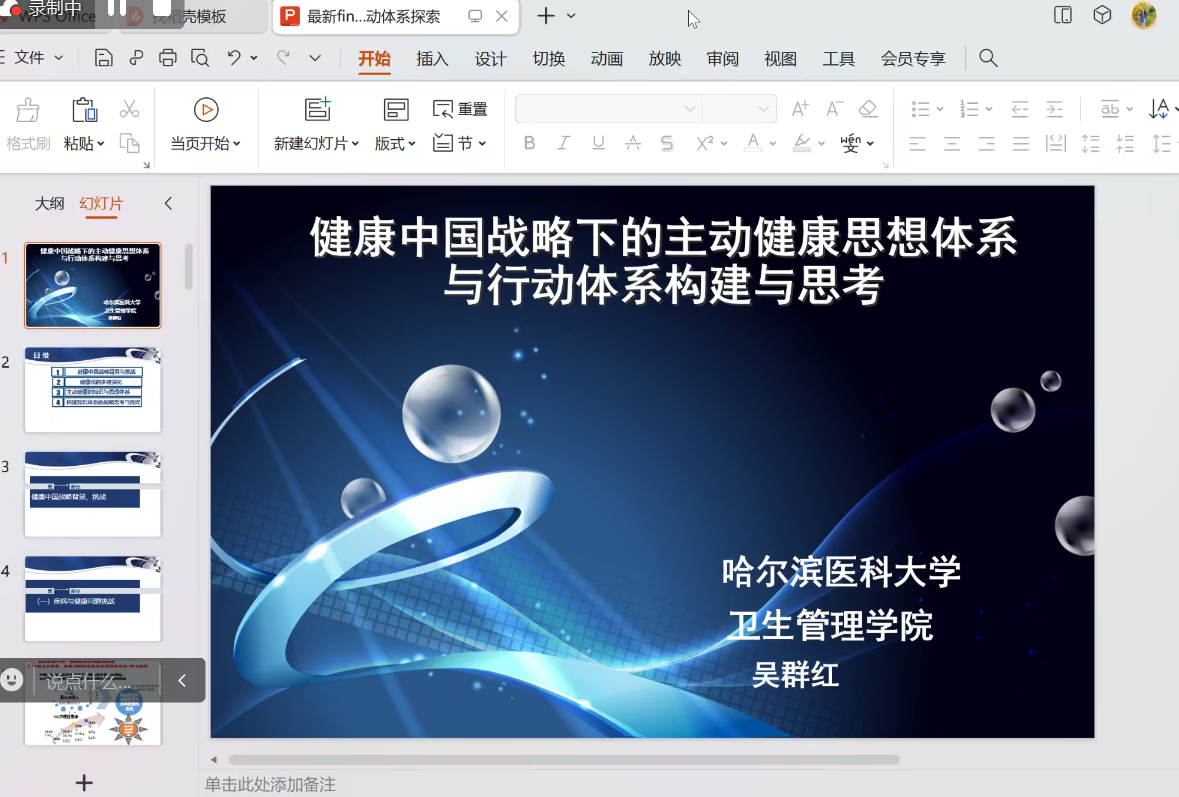The width and height of the screenshot is (1179, 797).
Task: Select slide 2 thumbnail (目录)
Action: point(93,390)
